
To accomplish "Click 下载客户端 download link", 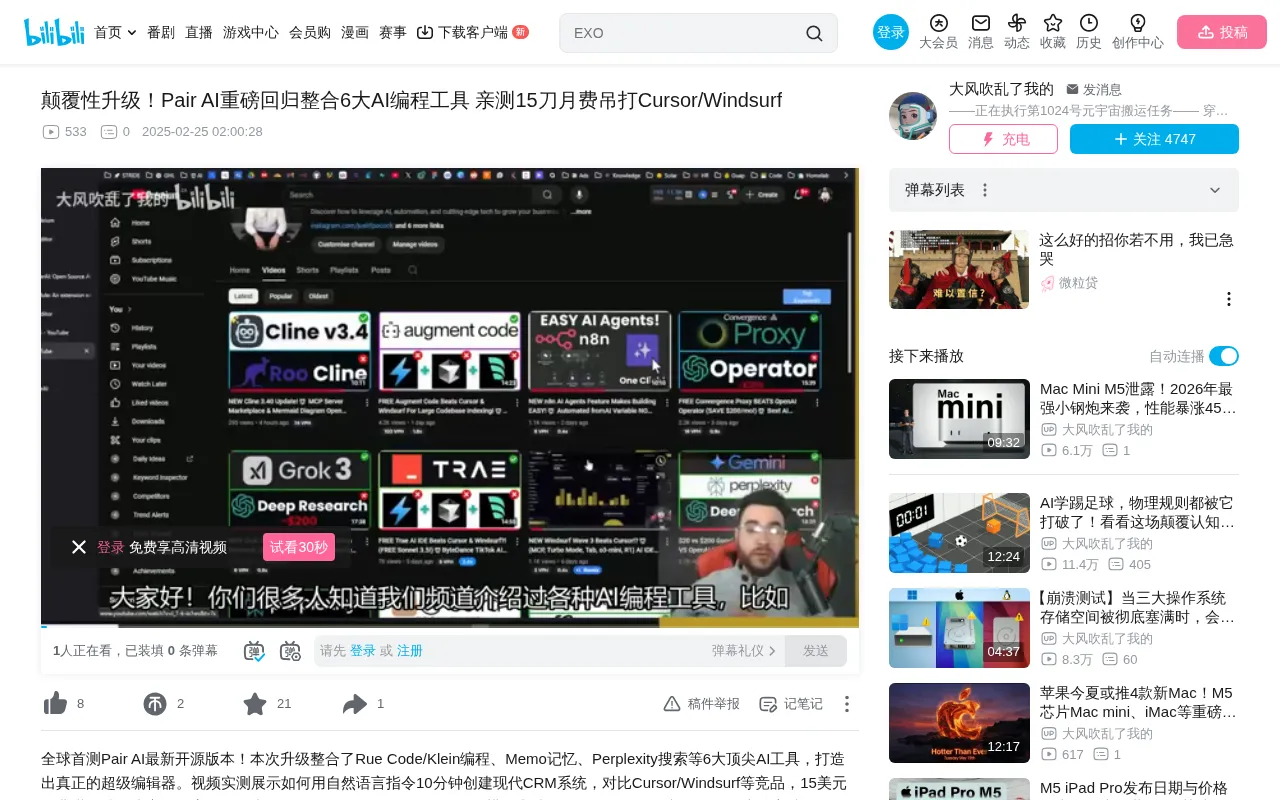I will tap(472, 32).
